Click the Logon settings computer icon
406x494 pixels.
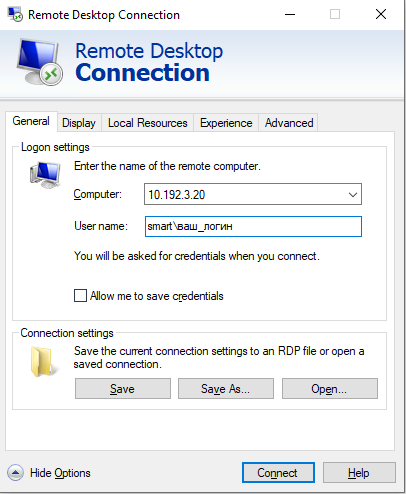pyautogui.click(x=45, y=175)
